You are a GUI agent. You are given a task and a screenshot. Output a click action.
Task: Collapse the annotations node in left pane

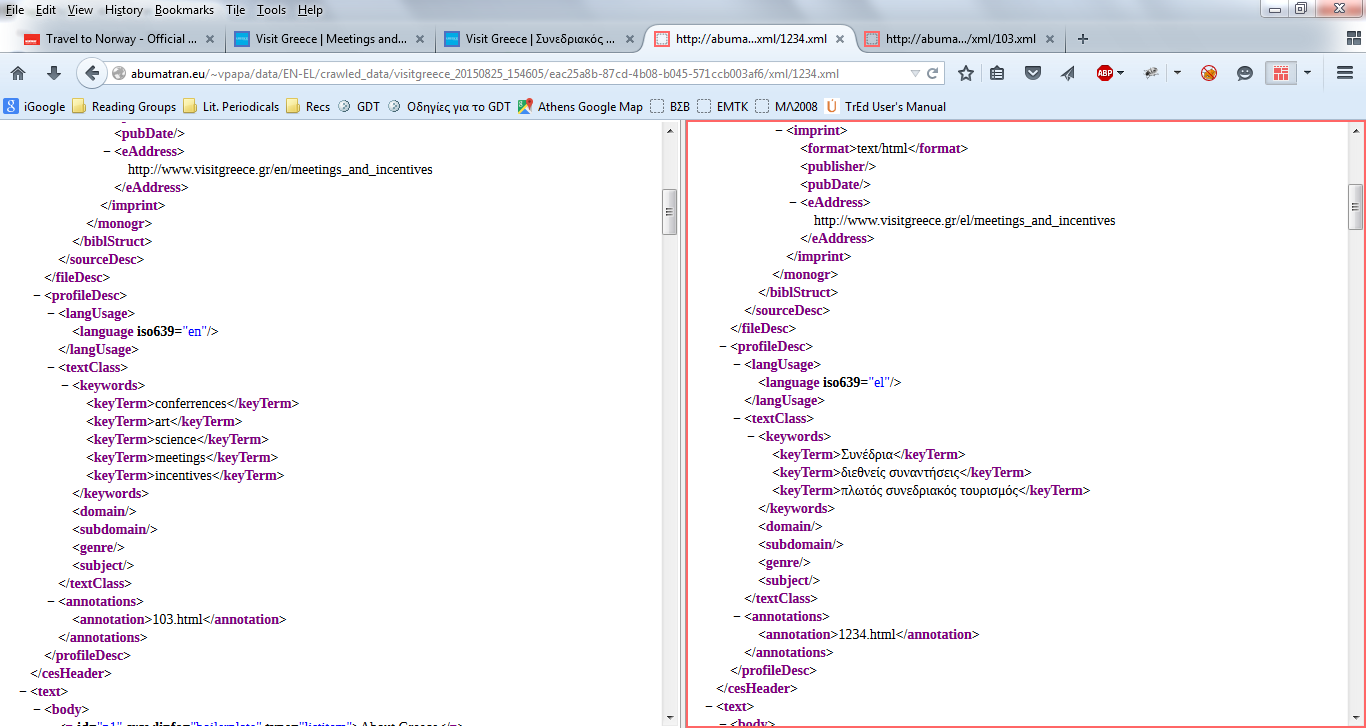pos(50,602)
